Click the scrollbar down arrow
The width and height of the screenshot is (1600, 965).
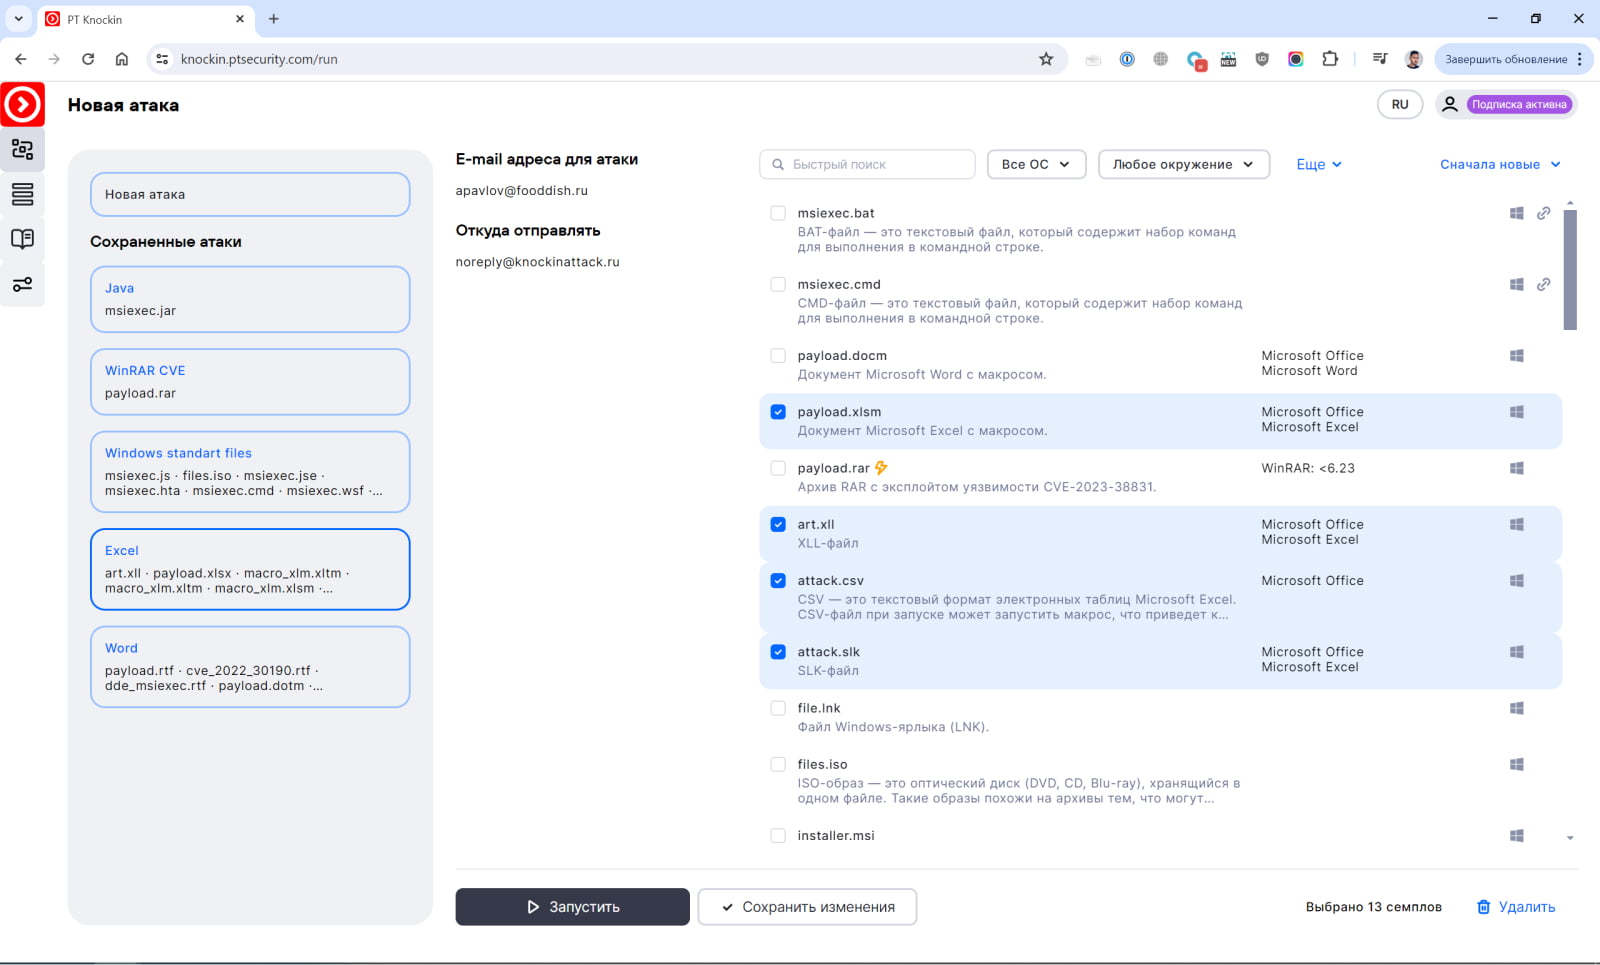tap(1570, 838)
